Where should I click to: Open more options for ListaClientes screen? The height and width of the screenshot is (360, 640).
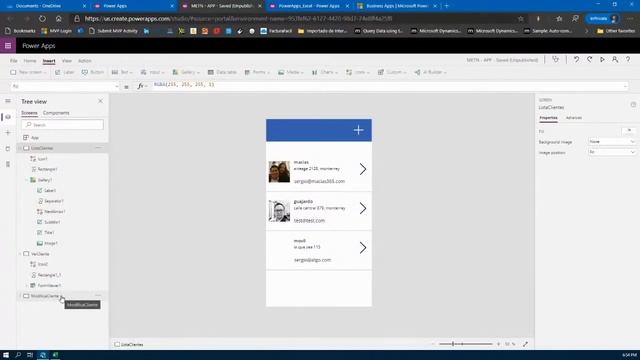(98, 148)
